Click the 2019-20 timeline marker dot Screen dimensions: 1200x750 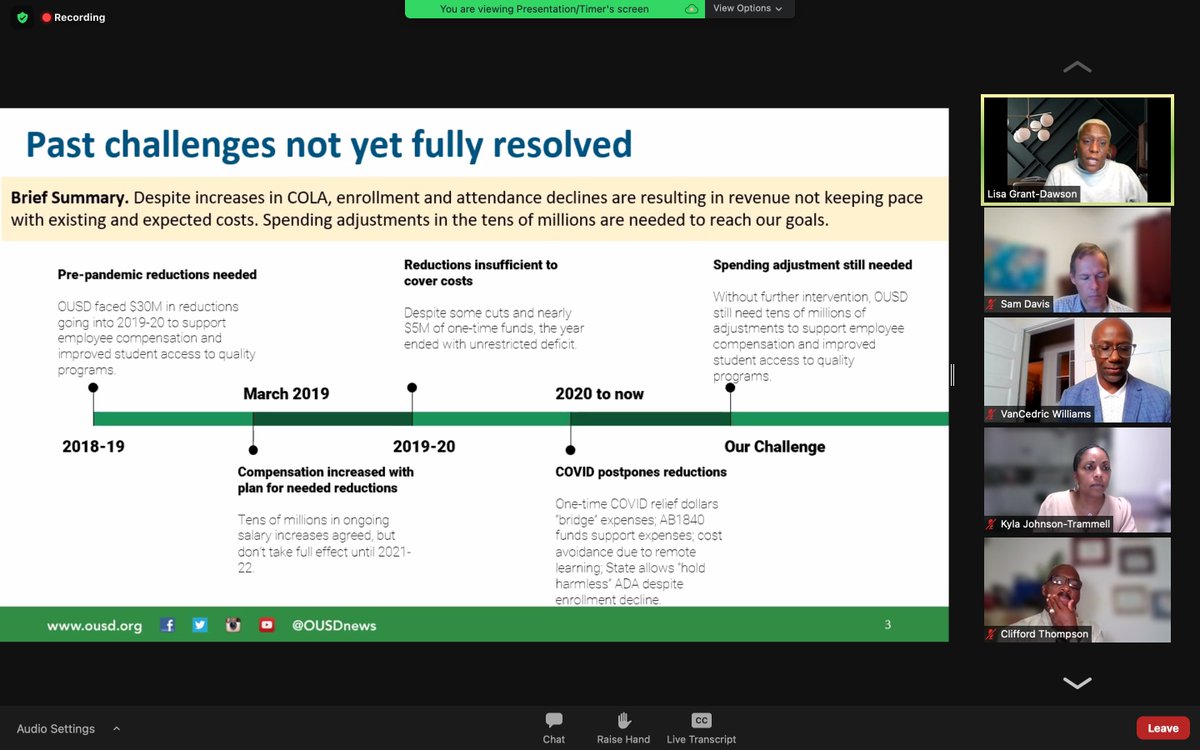tap(412, 387)
